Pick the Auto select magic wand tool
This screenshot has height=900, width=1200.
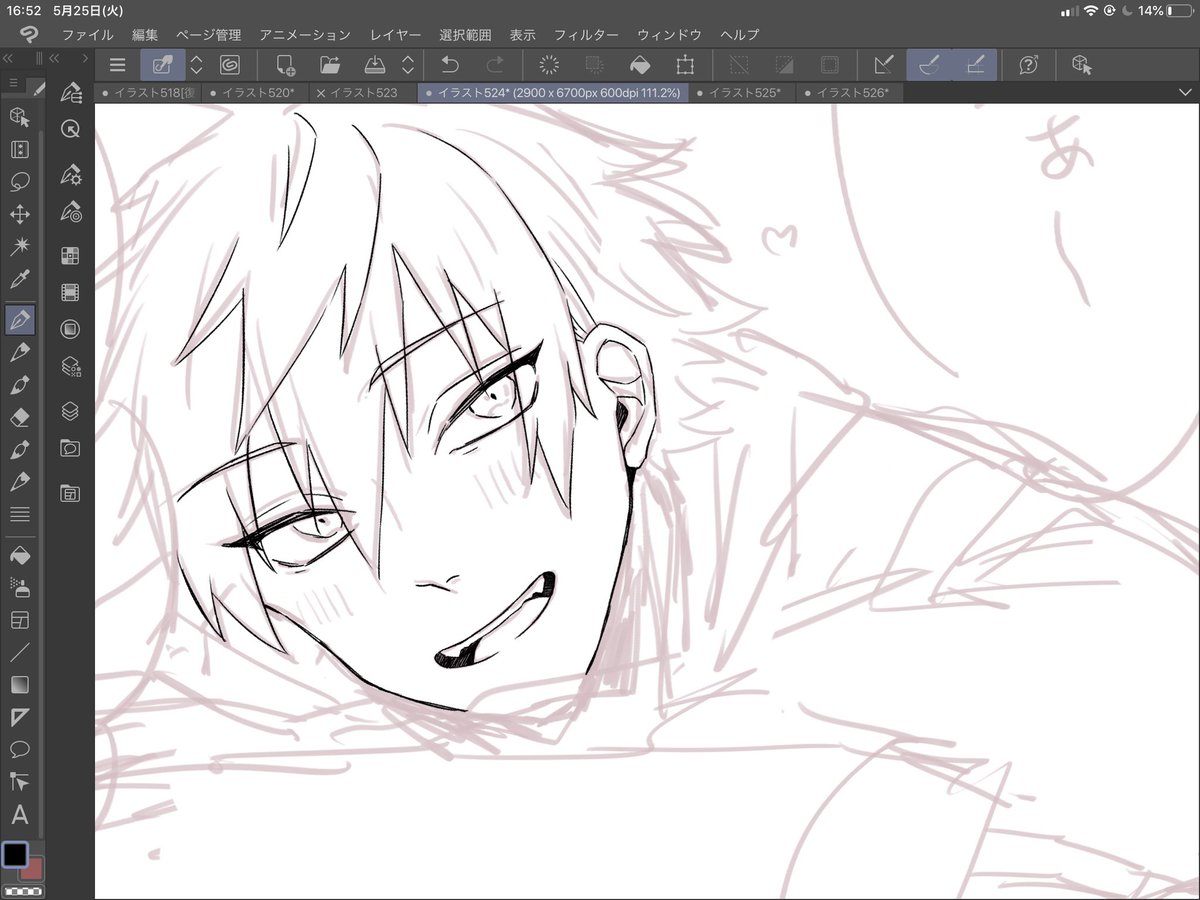19,247
